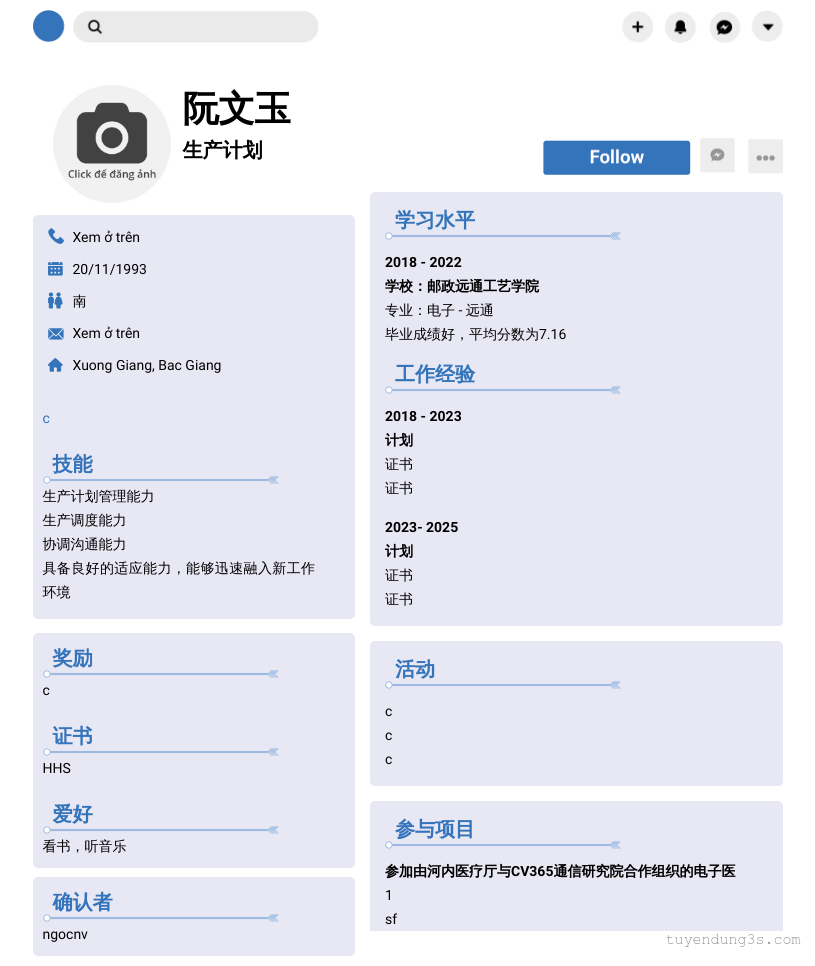815x966 pixels.
Task: Click the 奖励 section heading
Action: (x=73, y=659)
